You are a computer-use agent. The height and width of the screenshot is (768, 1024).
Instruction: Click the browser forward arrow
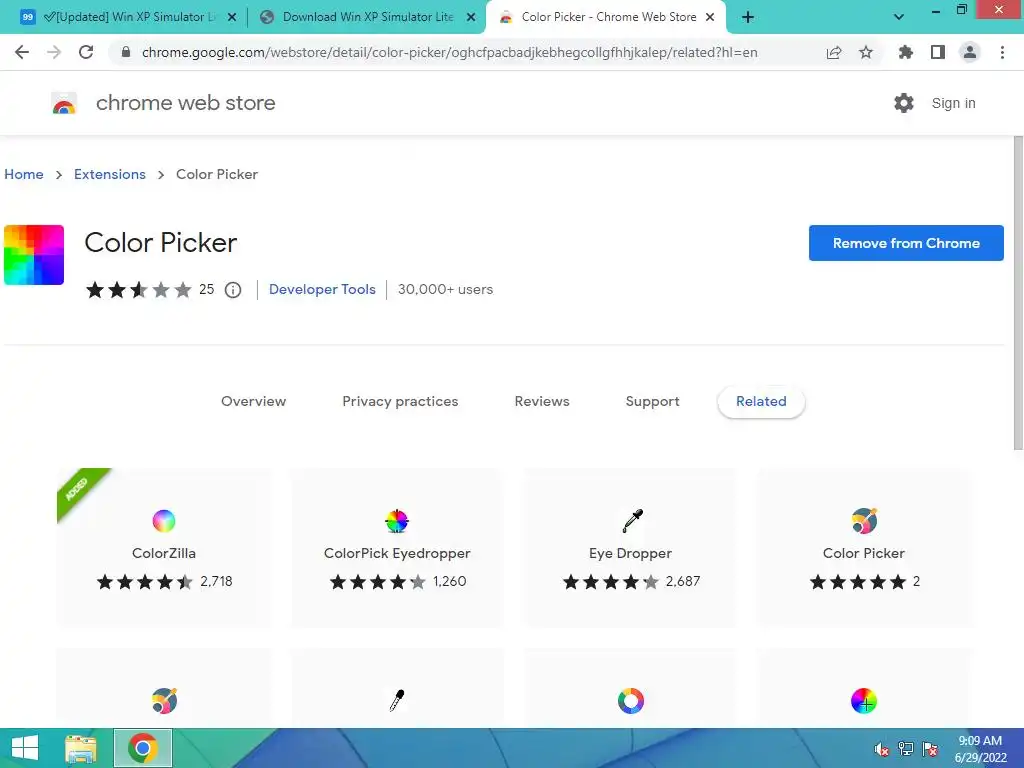(x=54, y=52)
